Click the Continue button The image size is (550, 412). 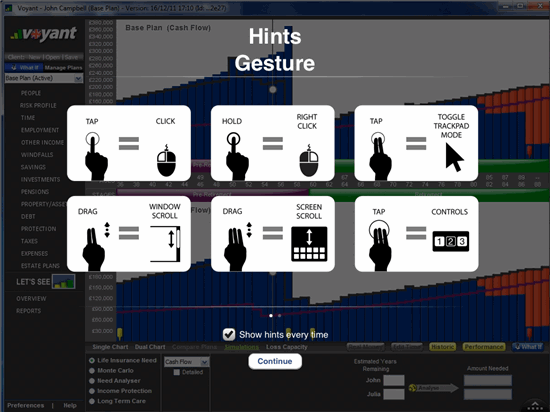coord(275,361)
